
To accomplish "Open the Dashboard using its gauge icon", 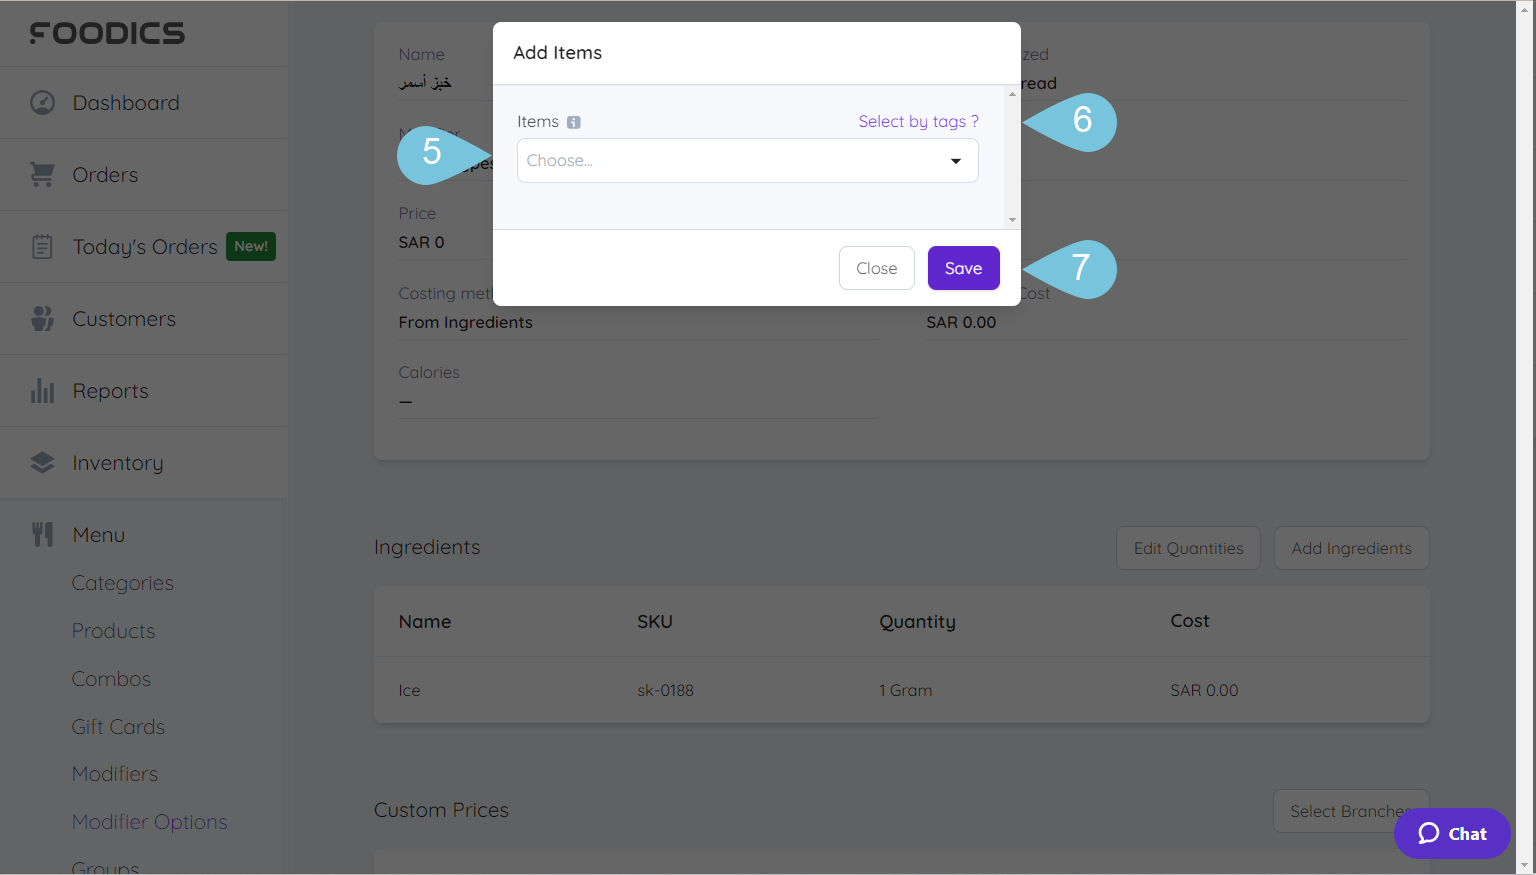I will tap(42, 102).
